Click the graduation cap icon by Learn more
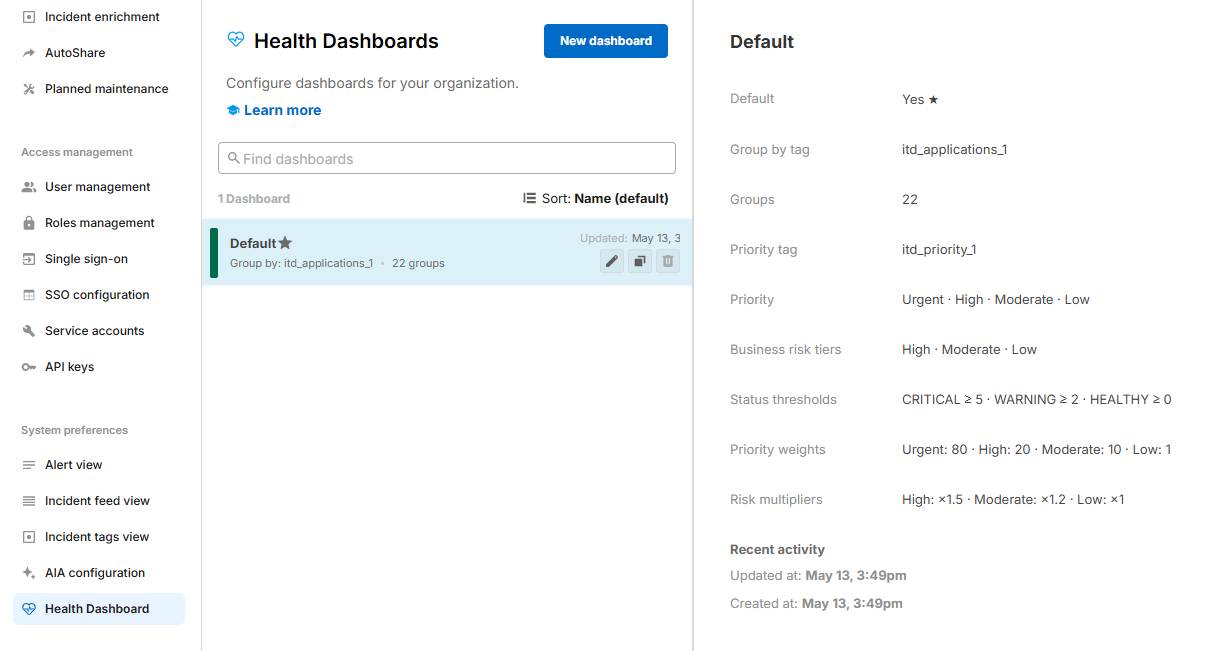 click(233, 110)
